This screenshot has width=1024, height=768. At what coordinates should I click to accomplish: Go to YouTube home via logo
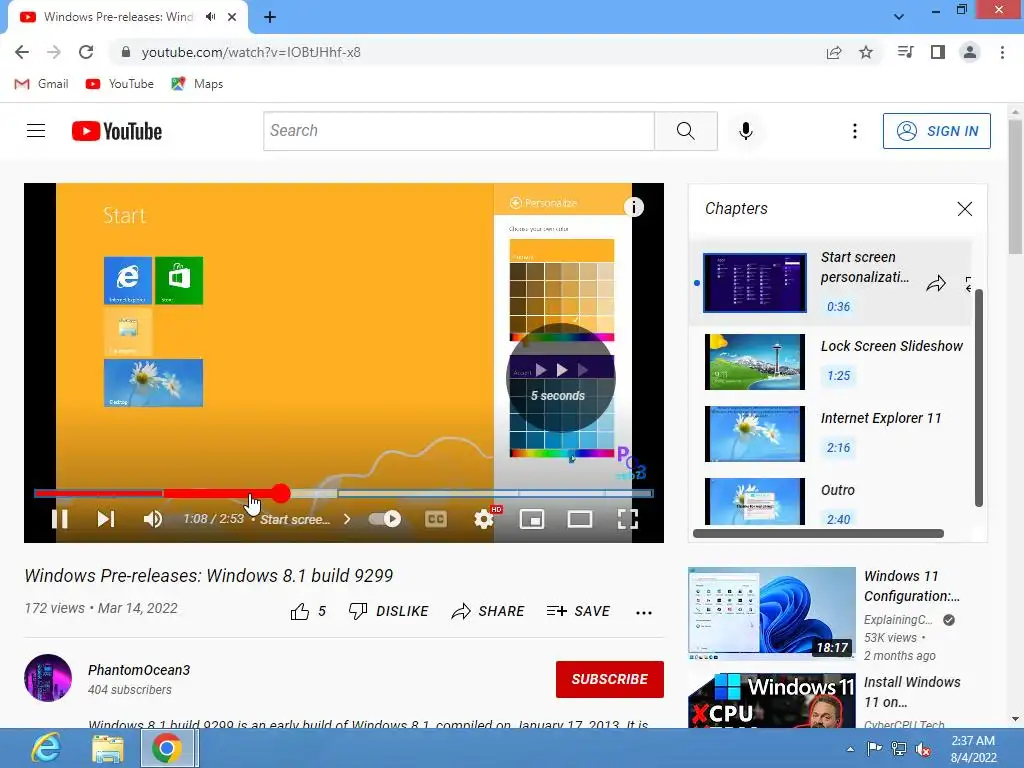[117, 131]
